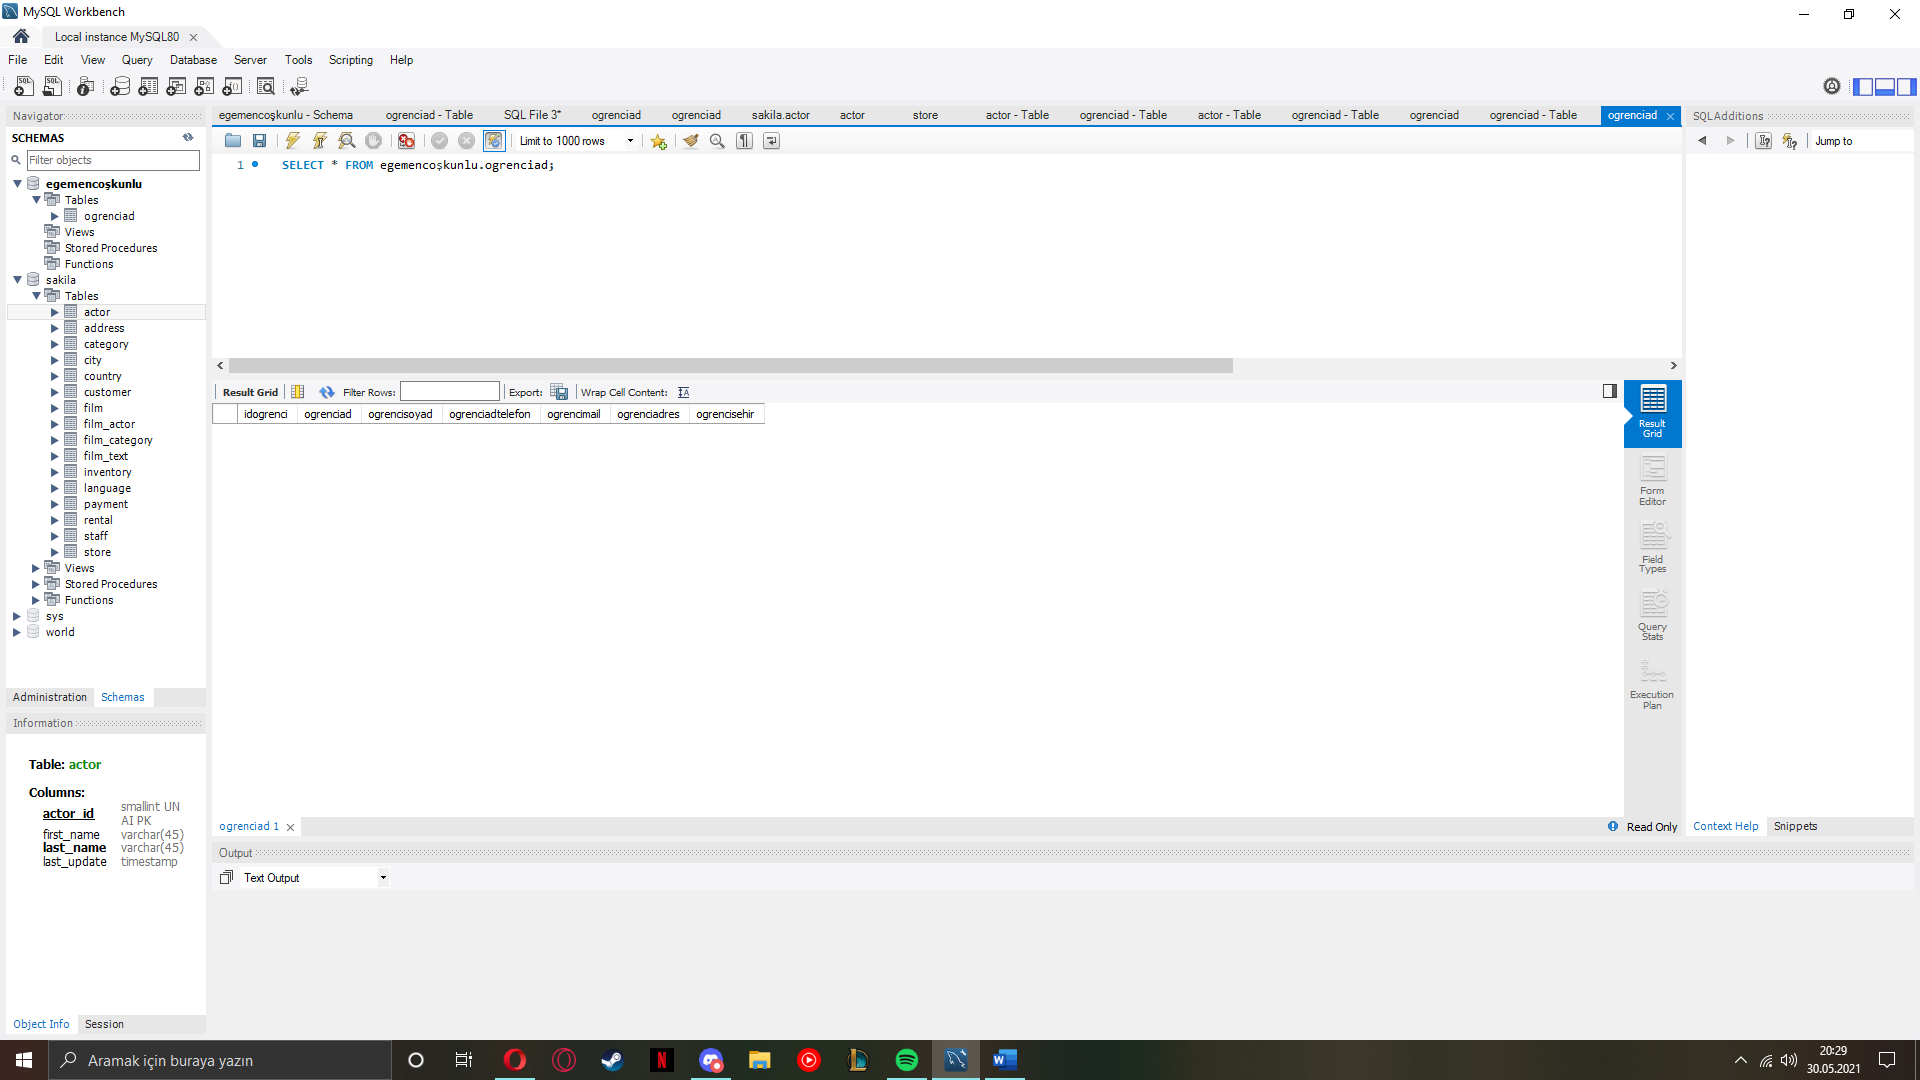Screen dimensions: 1920x1080
Task: Open the Database menu
Action: coord(193,60)
